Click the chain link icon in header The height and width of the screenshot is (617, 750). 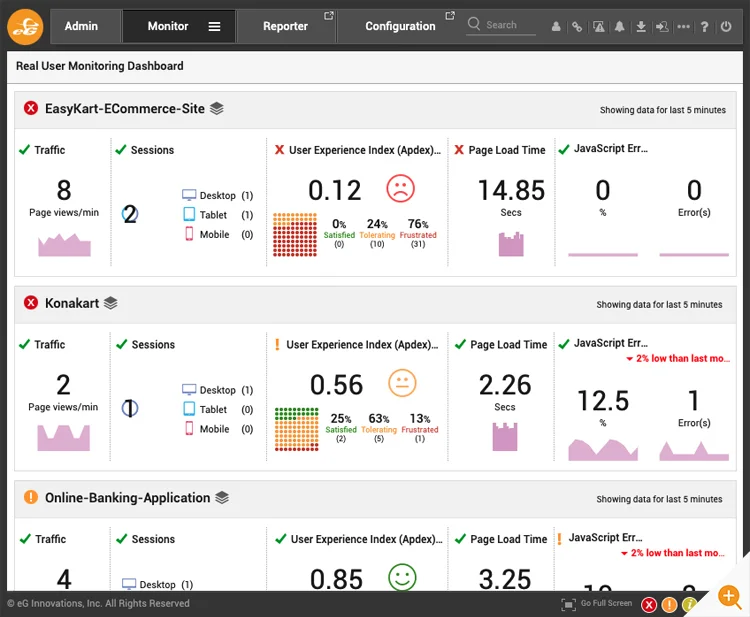coord(577,27)
